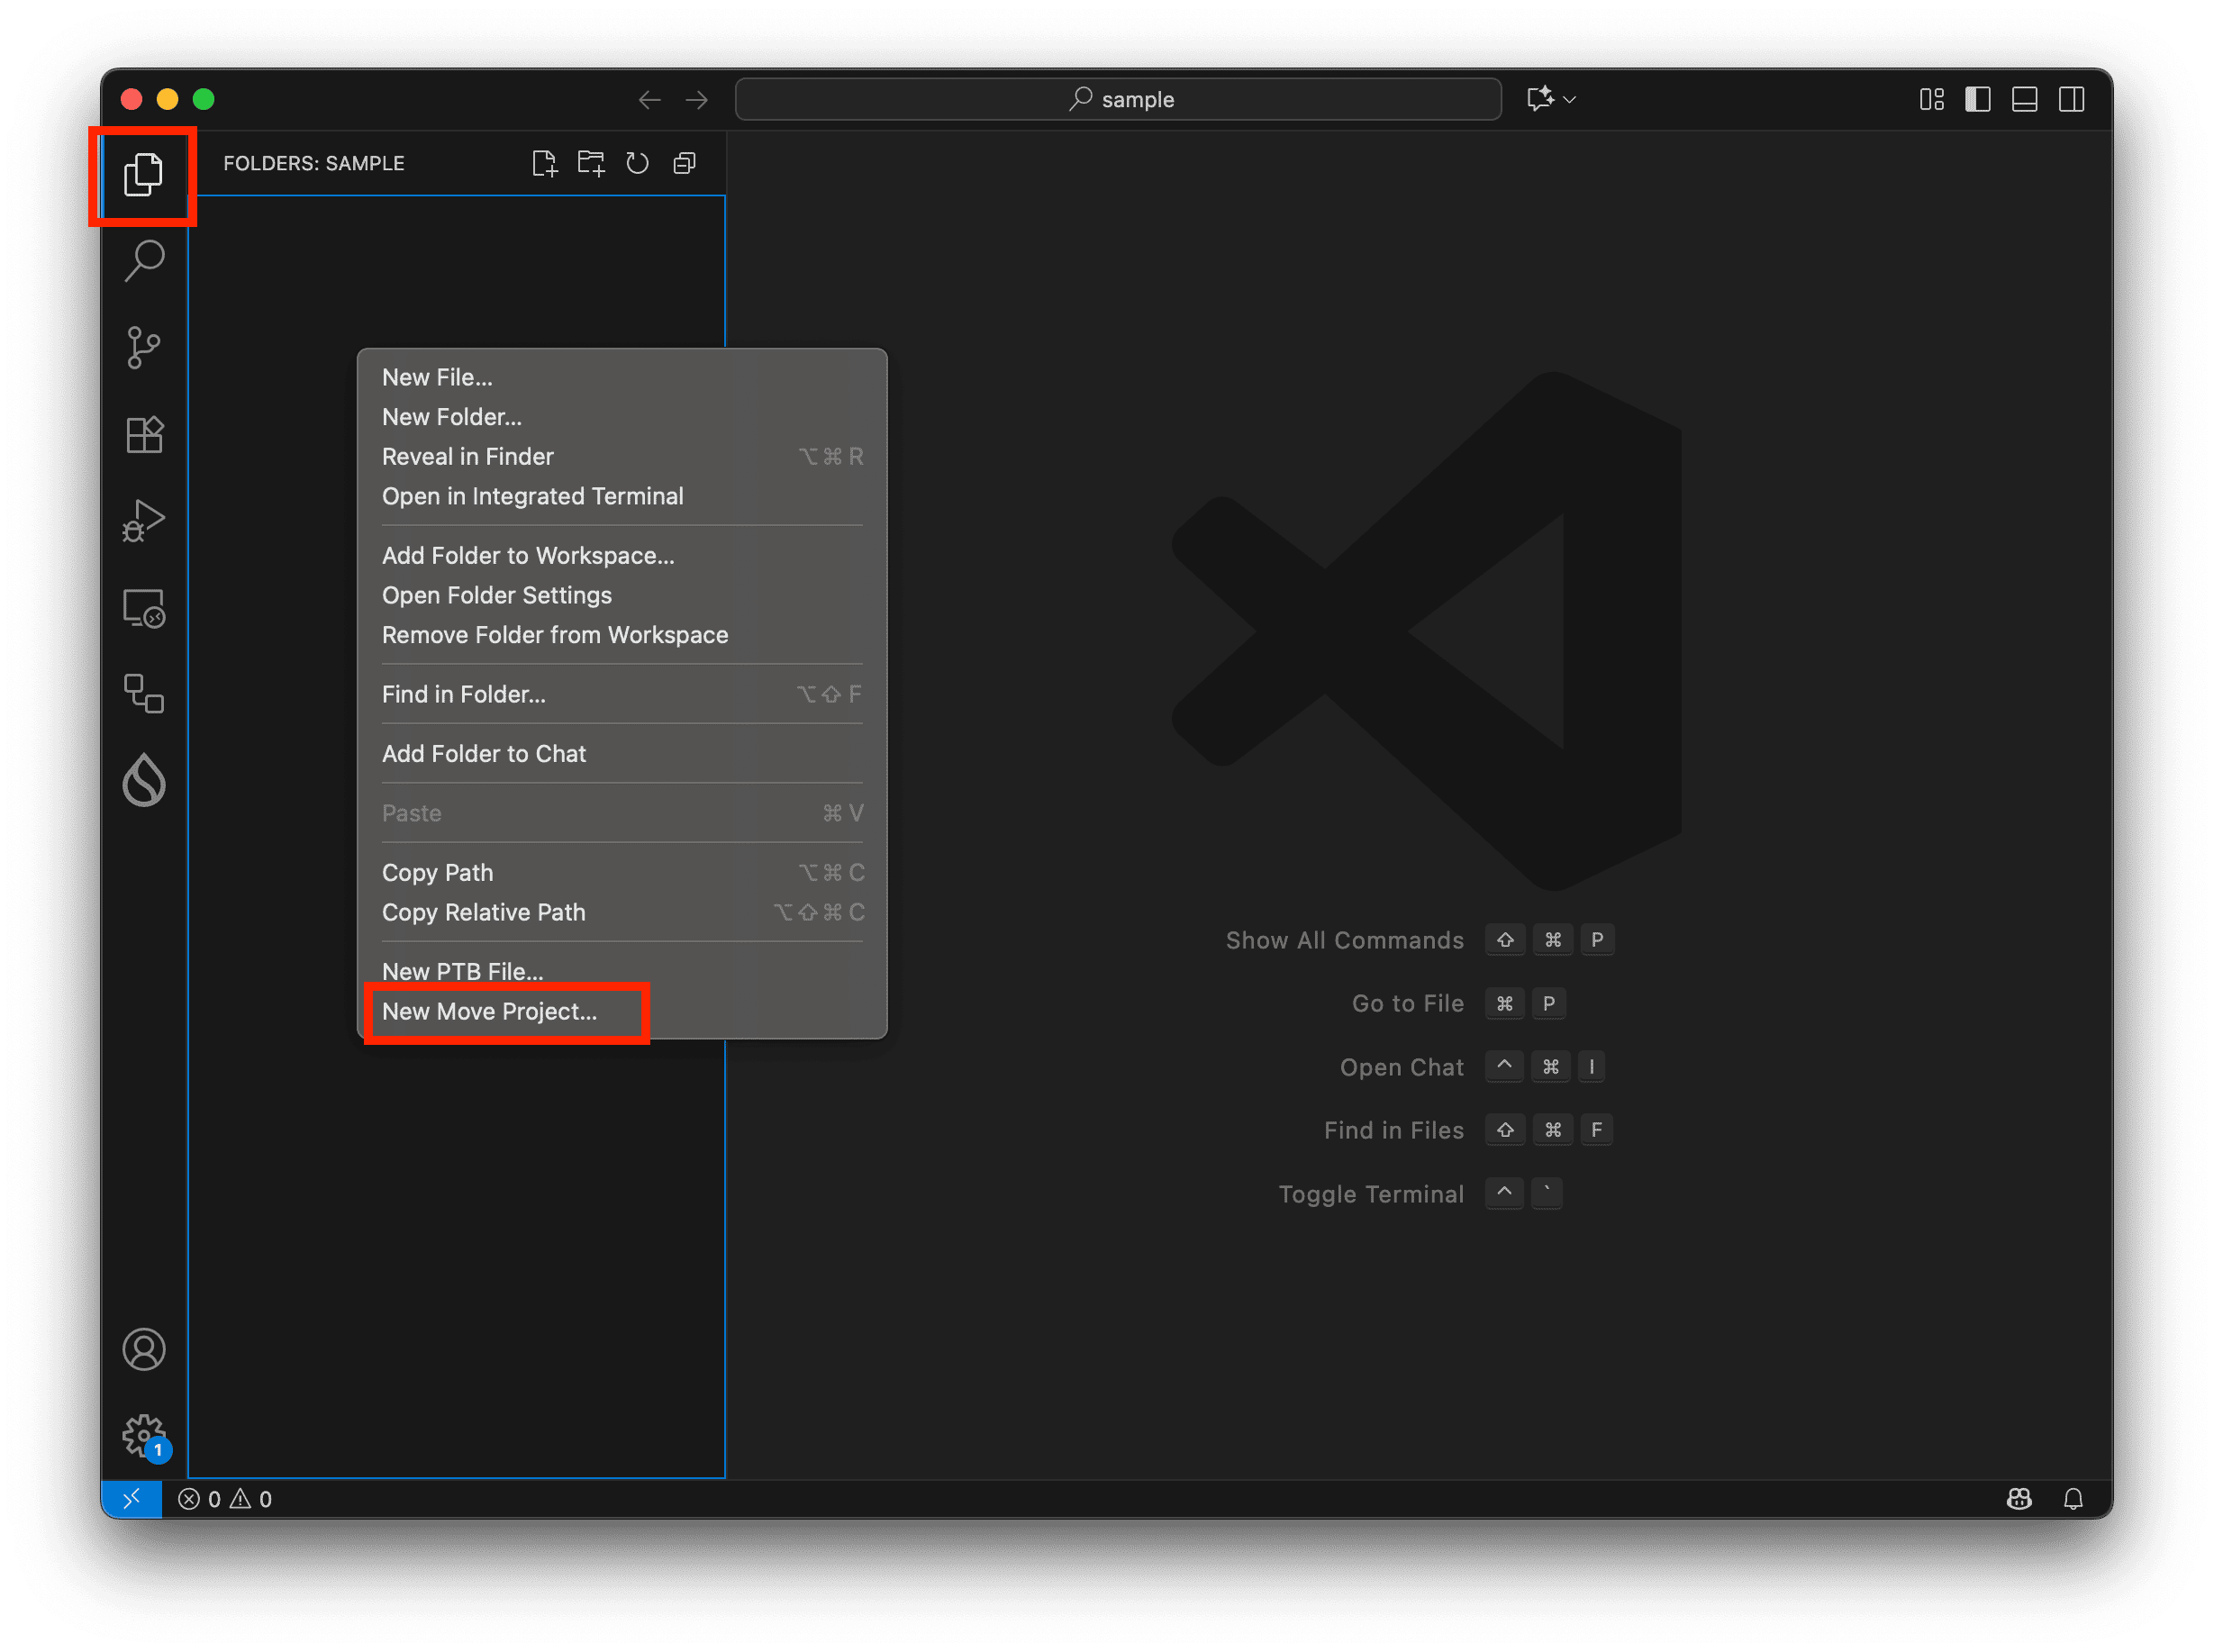Viewport: 2214px width, 1652px height.
Task: Open Copilot from the status bar
Action: [2020, 1498]
